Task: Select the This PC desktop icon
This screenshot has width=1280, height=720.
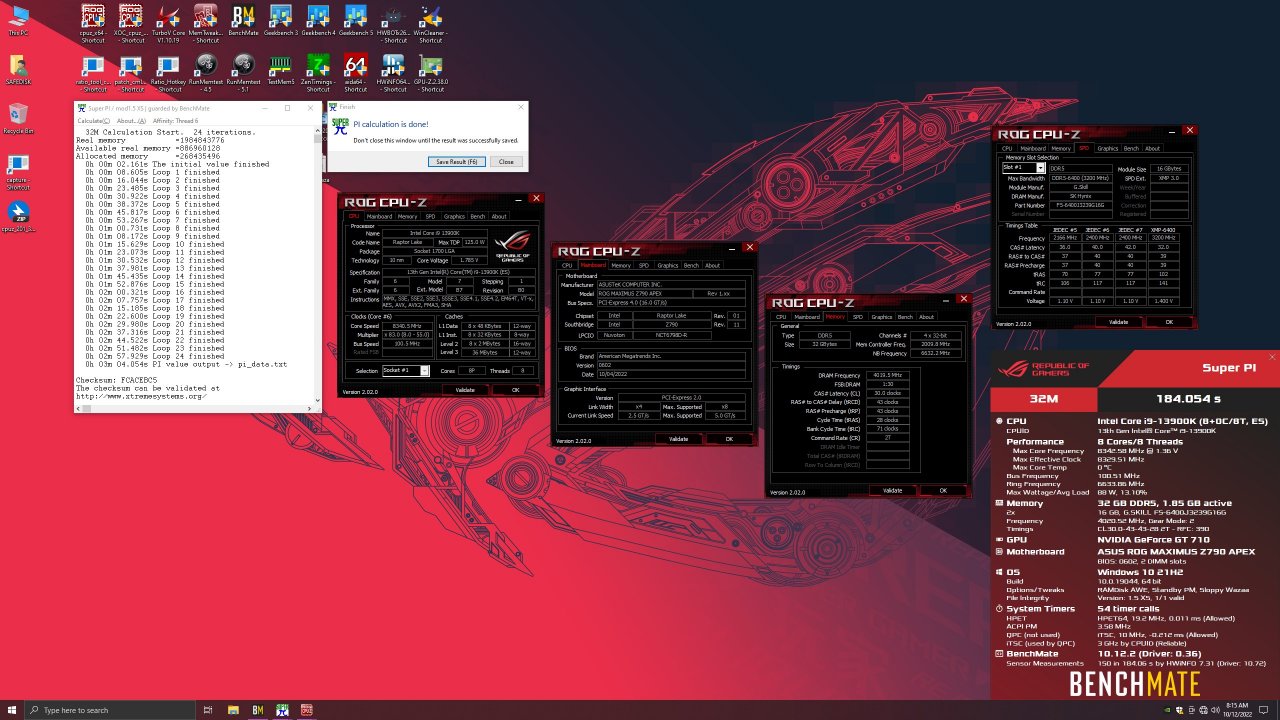Action: (17, 22)
